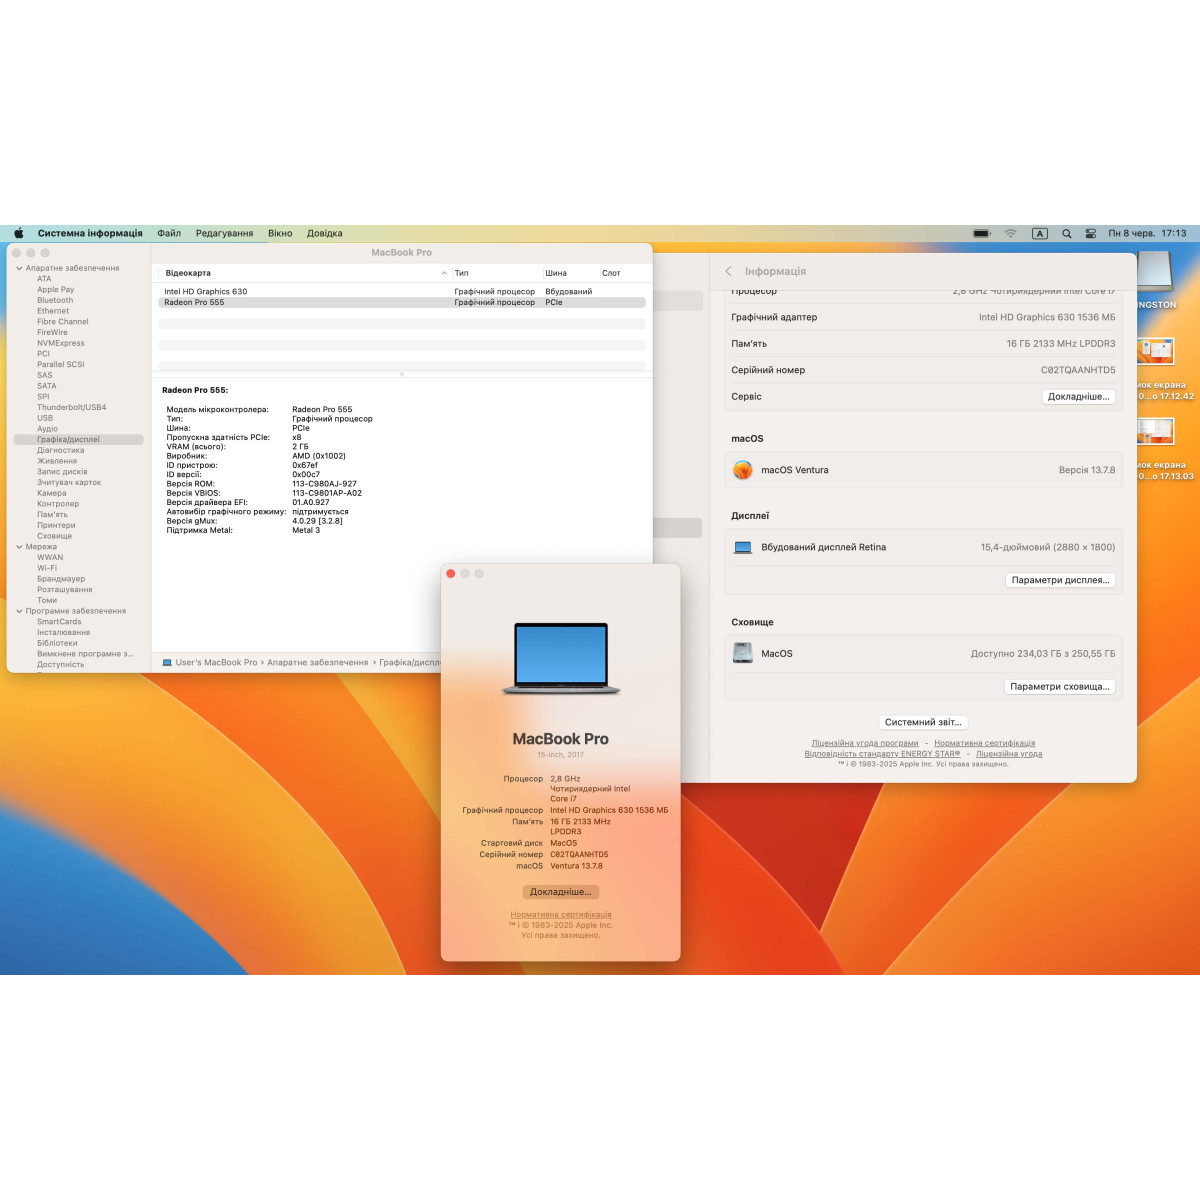Open the Системний звіт… button
The width and height of the screenshot is (1200, 1200).
pyautogui.click(x=923, y=722)
